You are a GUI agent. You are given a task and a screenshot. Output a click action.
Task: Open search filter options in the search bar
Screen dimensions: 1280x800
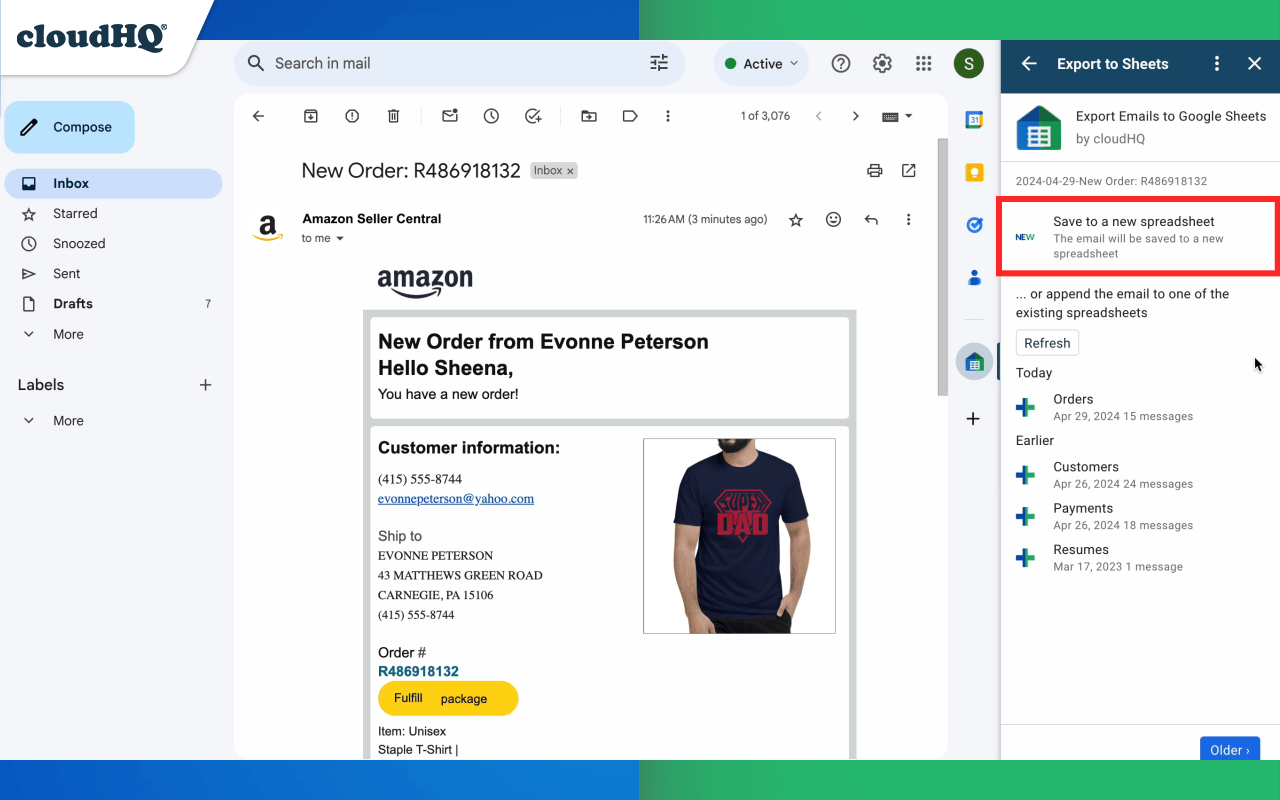point(658,63)
